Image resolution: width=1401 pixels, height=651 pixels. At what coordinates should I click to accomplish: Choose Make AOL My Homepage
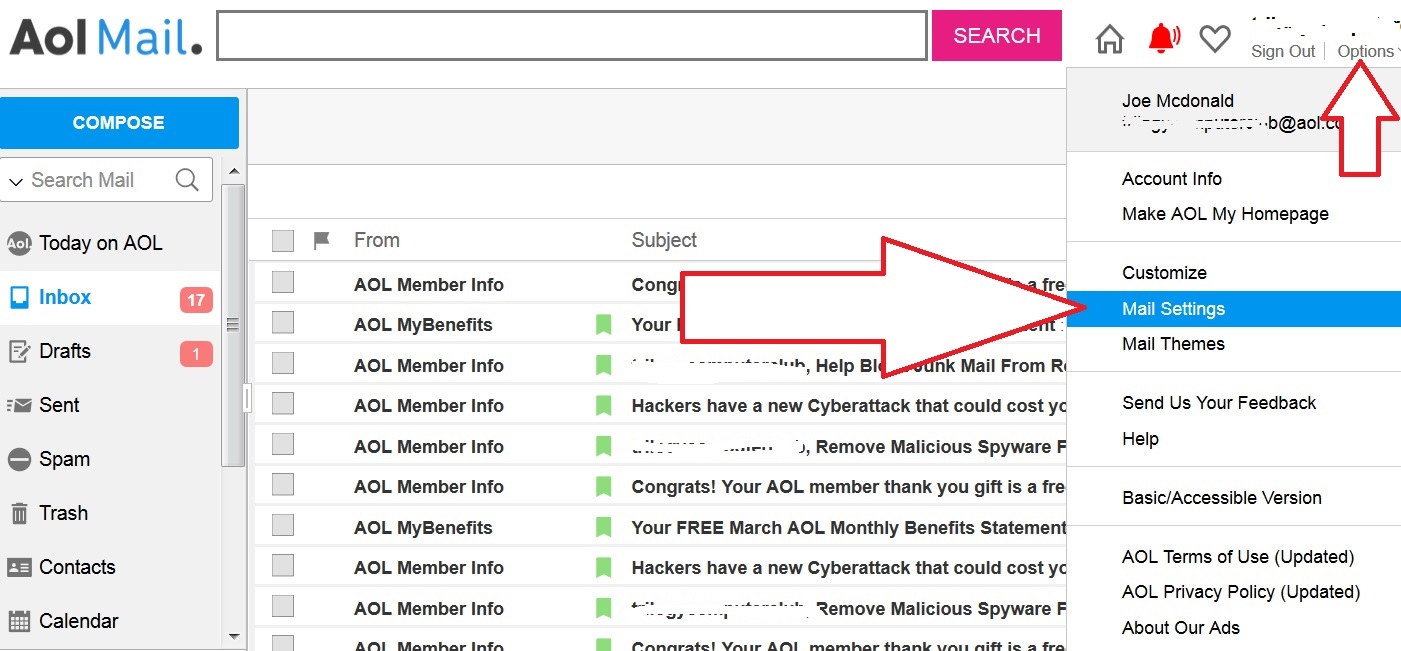point(1225,214)
